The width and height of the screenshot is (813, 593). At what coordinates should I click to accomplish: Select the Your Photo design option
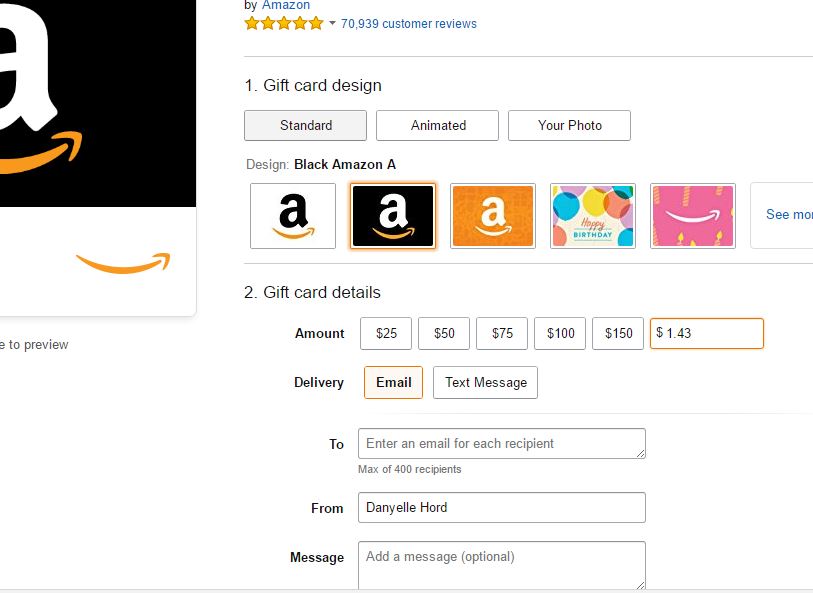[x=569, y=125]
